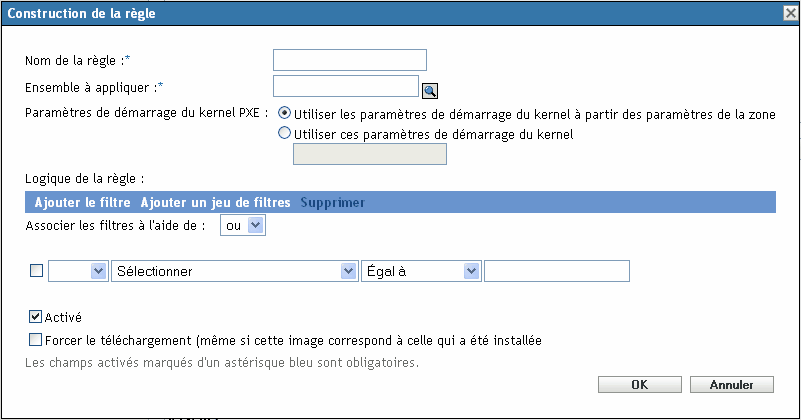
Task: Click Supprimer in filter bar
Action: tap(333, 202)
